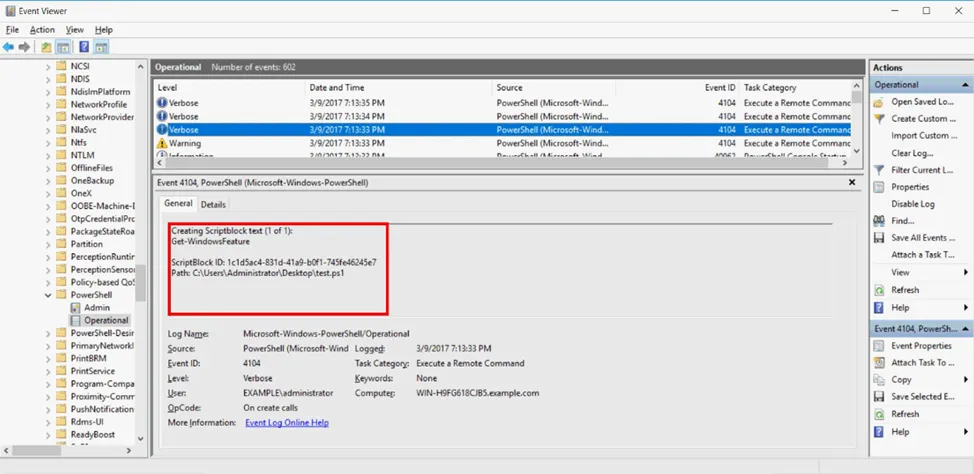Click the Save All Events floppy icon
974x474 pixels.
[878, 238]
